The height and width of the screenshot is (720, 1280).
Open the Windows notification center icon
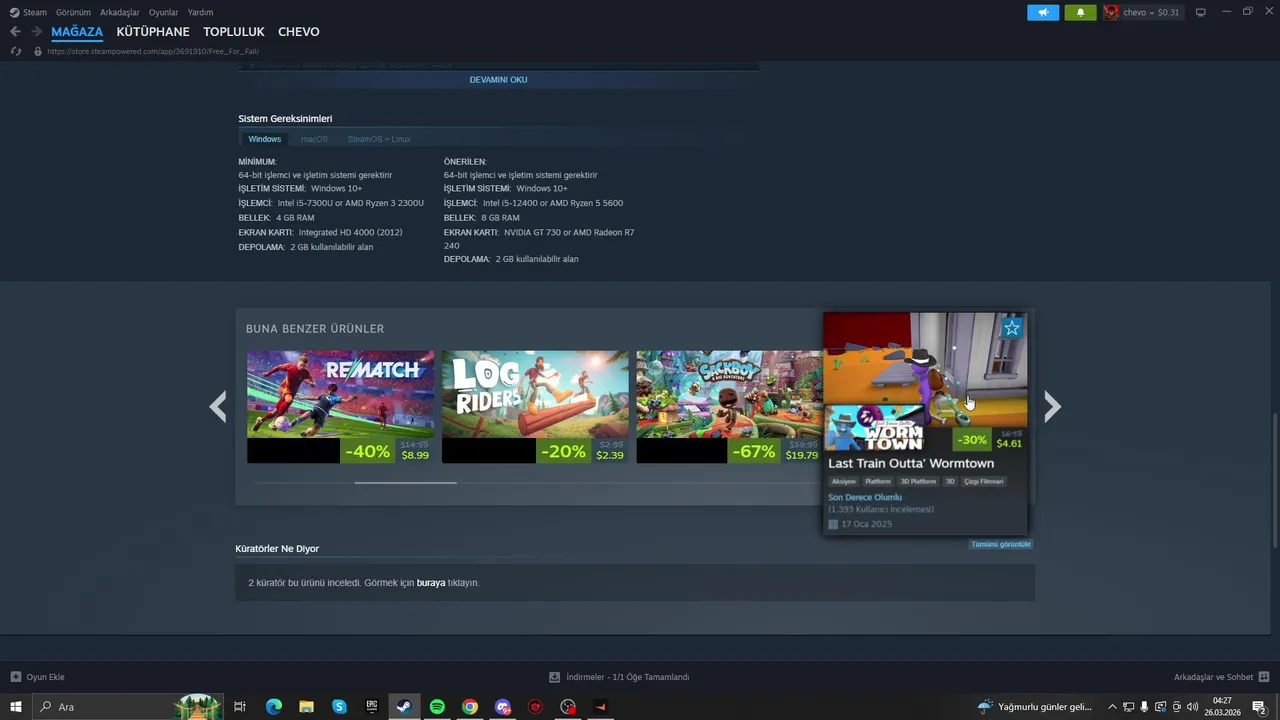(1259, 707)
